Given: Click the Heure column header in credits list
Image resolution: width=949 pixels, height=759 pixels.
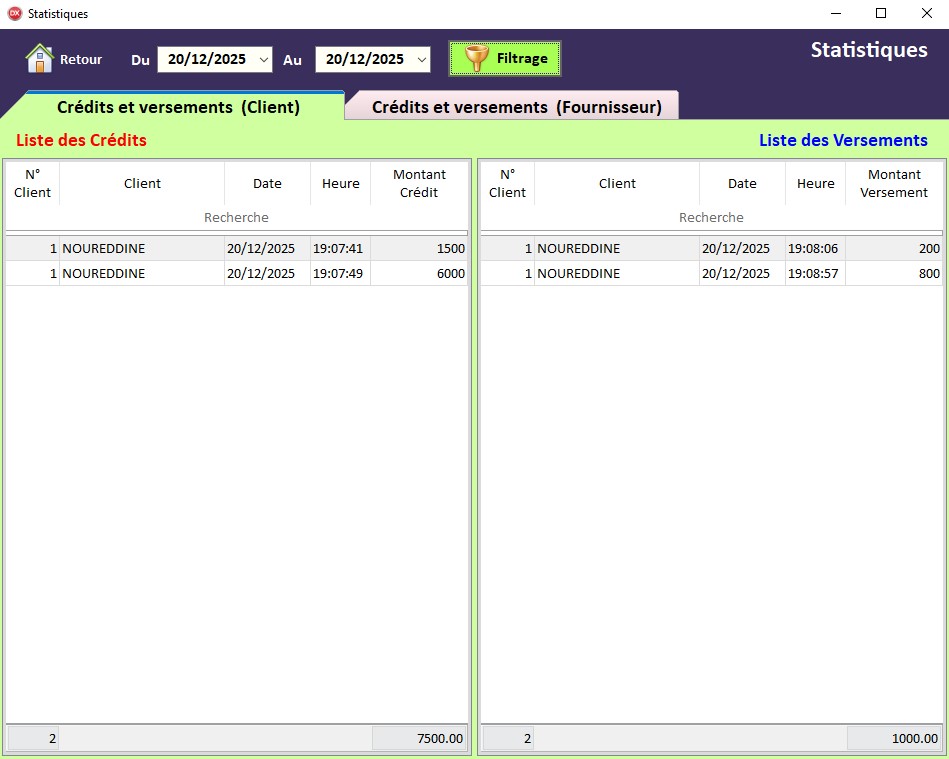Looking at the screenshot, I should point(340,183).
